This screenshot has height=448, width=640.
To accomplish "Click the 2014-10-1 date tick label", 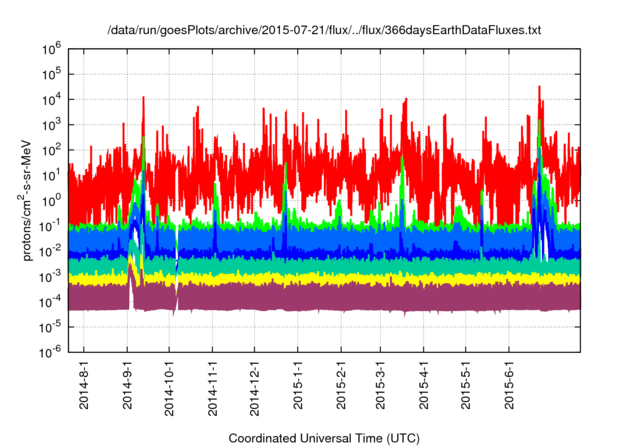I will click(169, 388).
